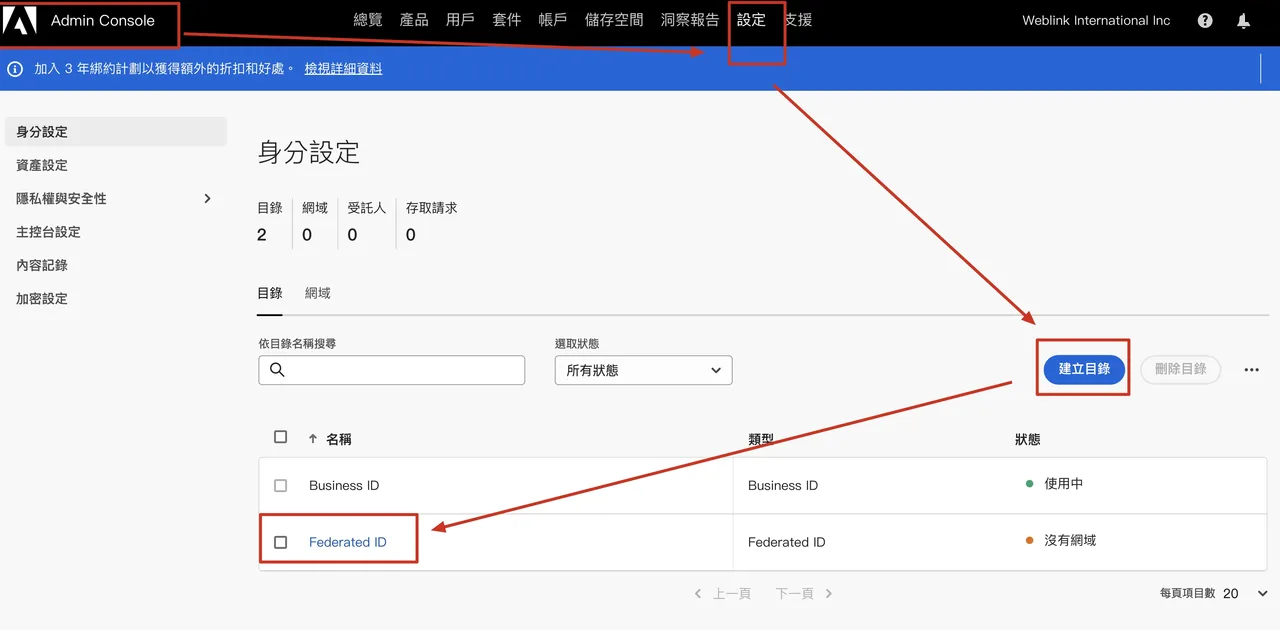The image size is (1280, 630).
Task: Click the 使用中 status cell
Action: tap(1055, 484)
